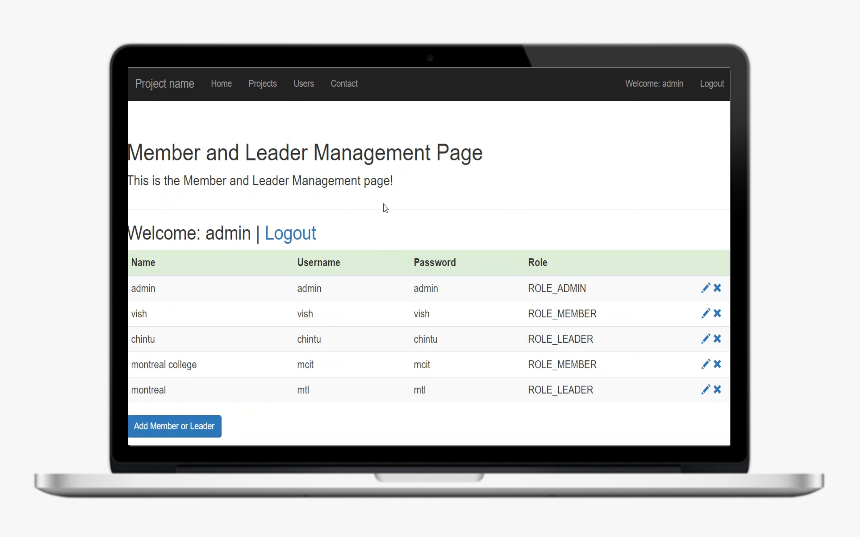Delete the admin user row
860x537 pixels.
pos(717,288)
